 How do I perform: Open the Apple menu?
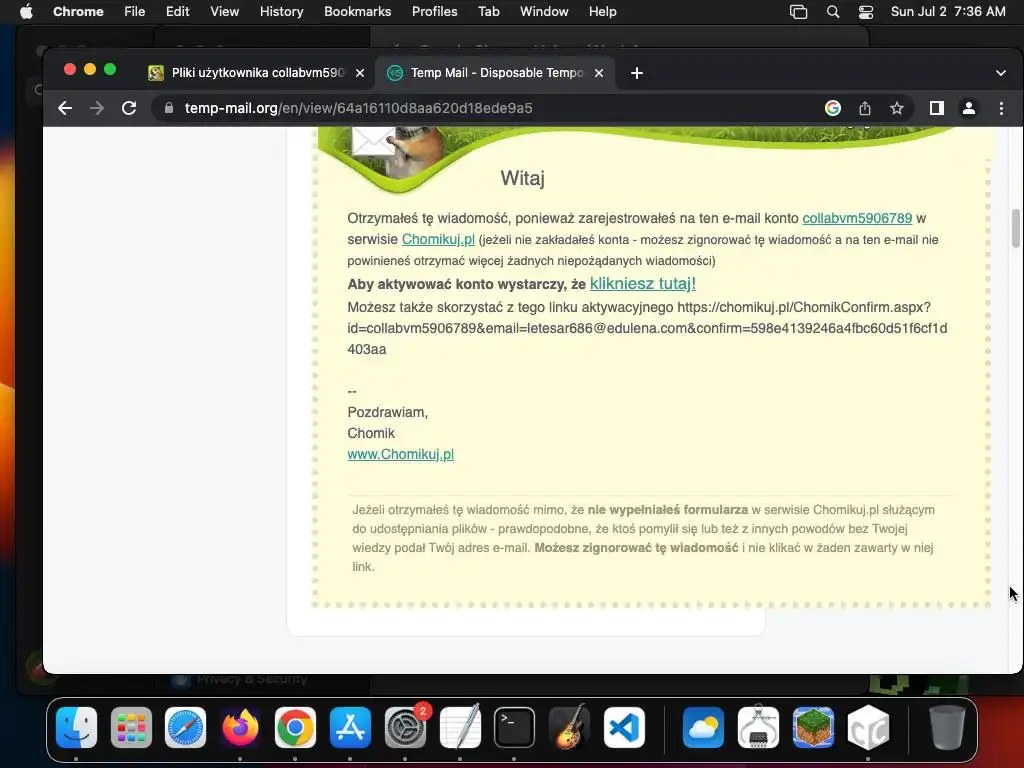point(26,12)
